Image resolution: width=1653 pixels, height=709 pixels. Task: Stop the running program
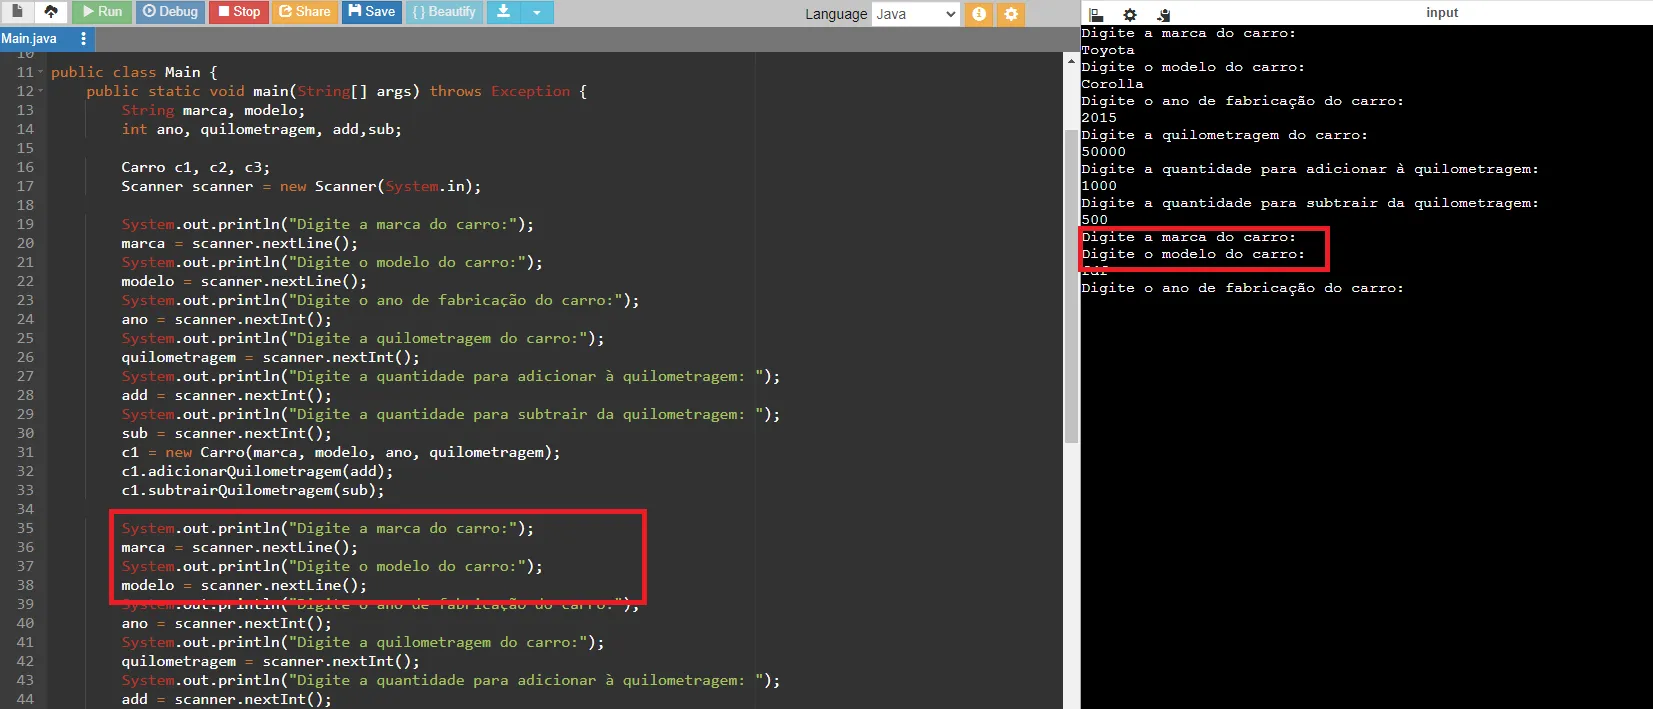239,12
